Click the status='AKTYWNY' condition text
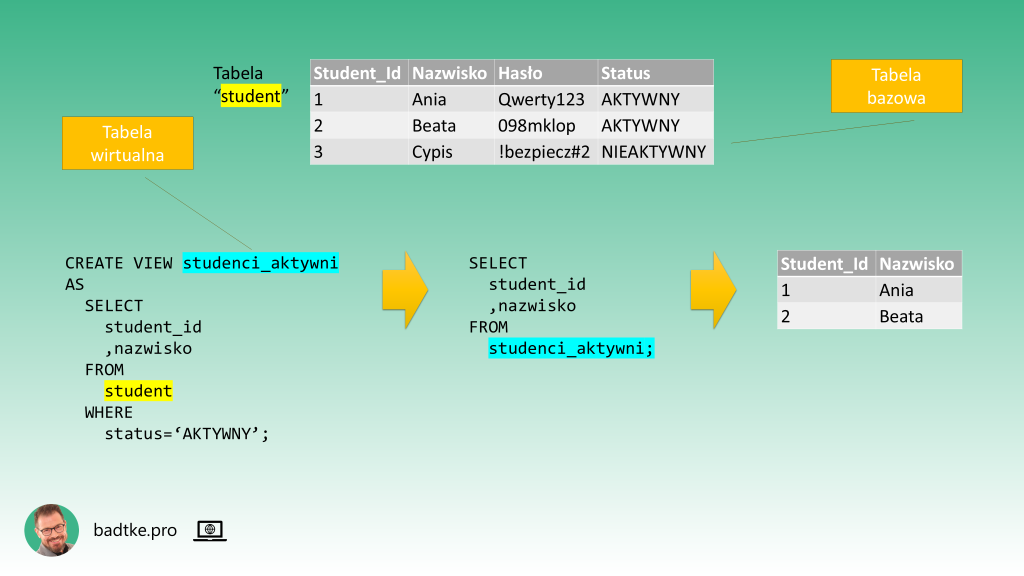The height and width of the screenshot is (576, 1024). (x=187, y=434)
